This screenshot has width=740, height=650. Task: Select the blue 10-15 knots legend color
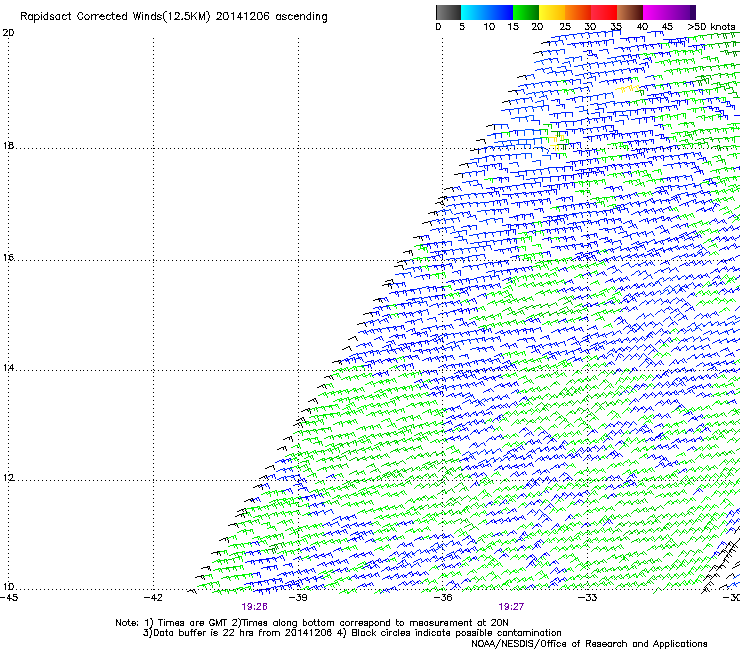pyautogui.click(x=500, y=12)
